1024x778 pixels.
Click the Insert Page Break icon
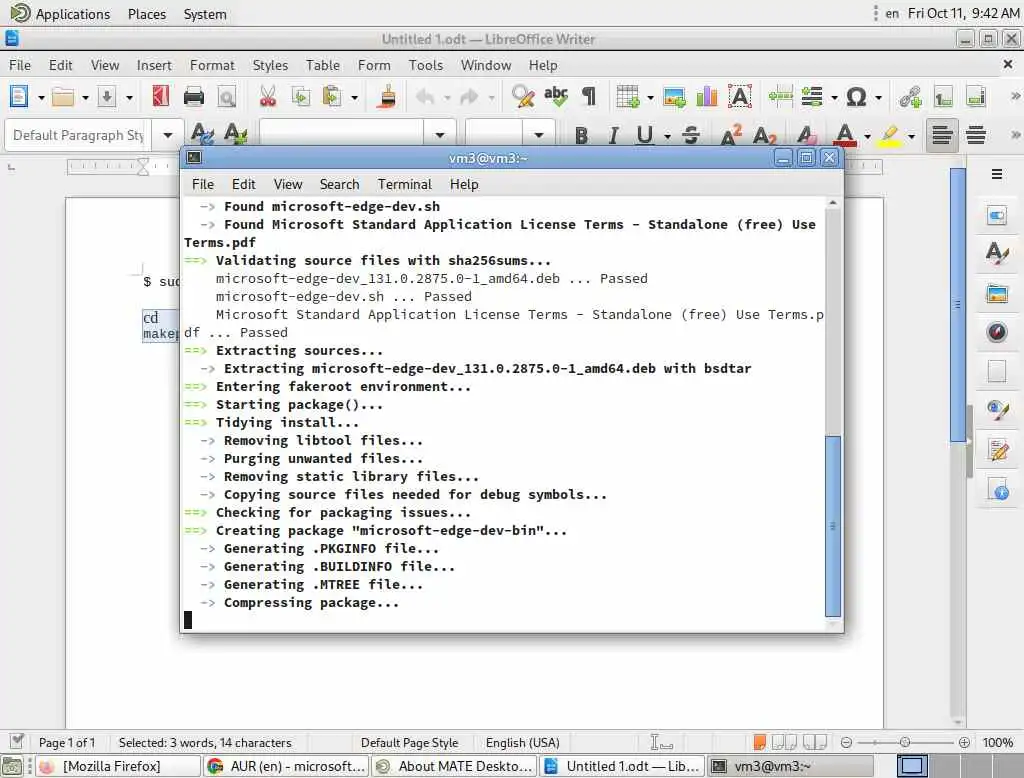tap(780, 97)
